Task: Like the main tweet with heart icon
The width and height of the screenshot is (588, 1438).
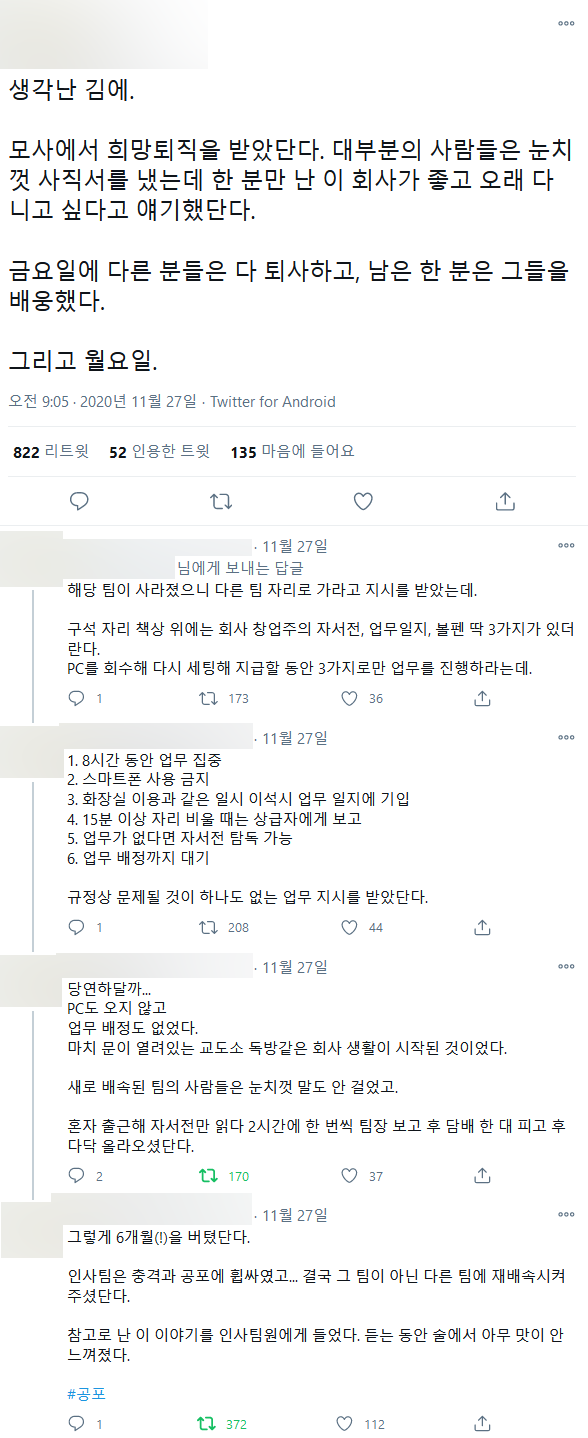Action: [363, 501]
